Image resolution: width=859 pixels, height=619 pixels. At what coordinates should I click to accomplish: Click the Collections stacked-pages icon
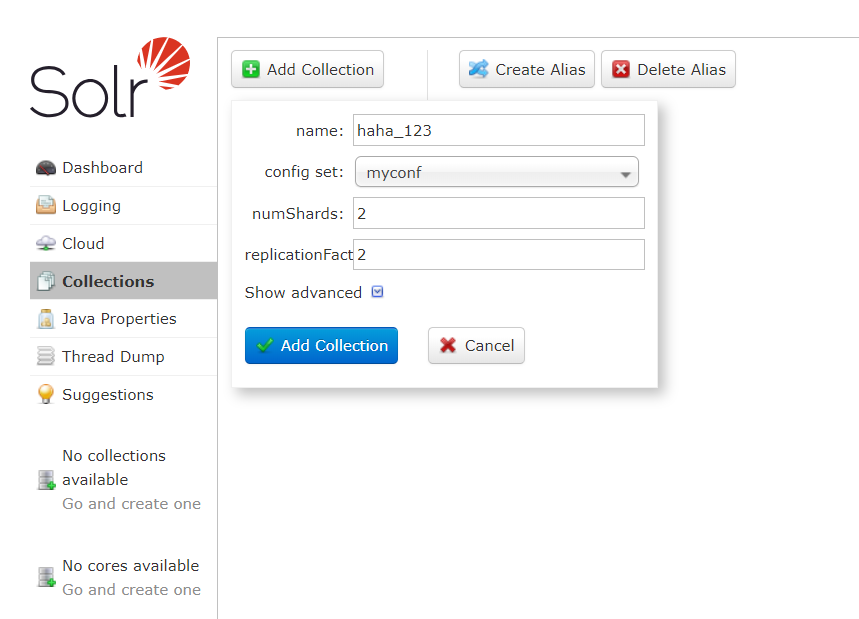pyautogui.click(x=45, y=281)
